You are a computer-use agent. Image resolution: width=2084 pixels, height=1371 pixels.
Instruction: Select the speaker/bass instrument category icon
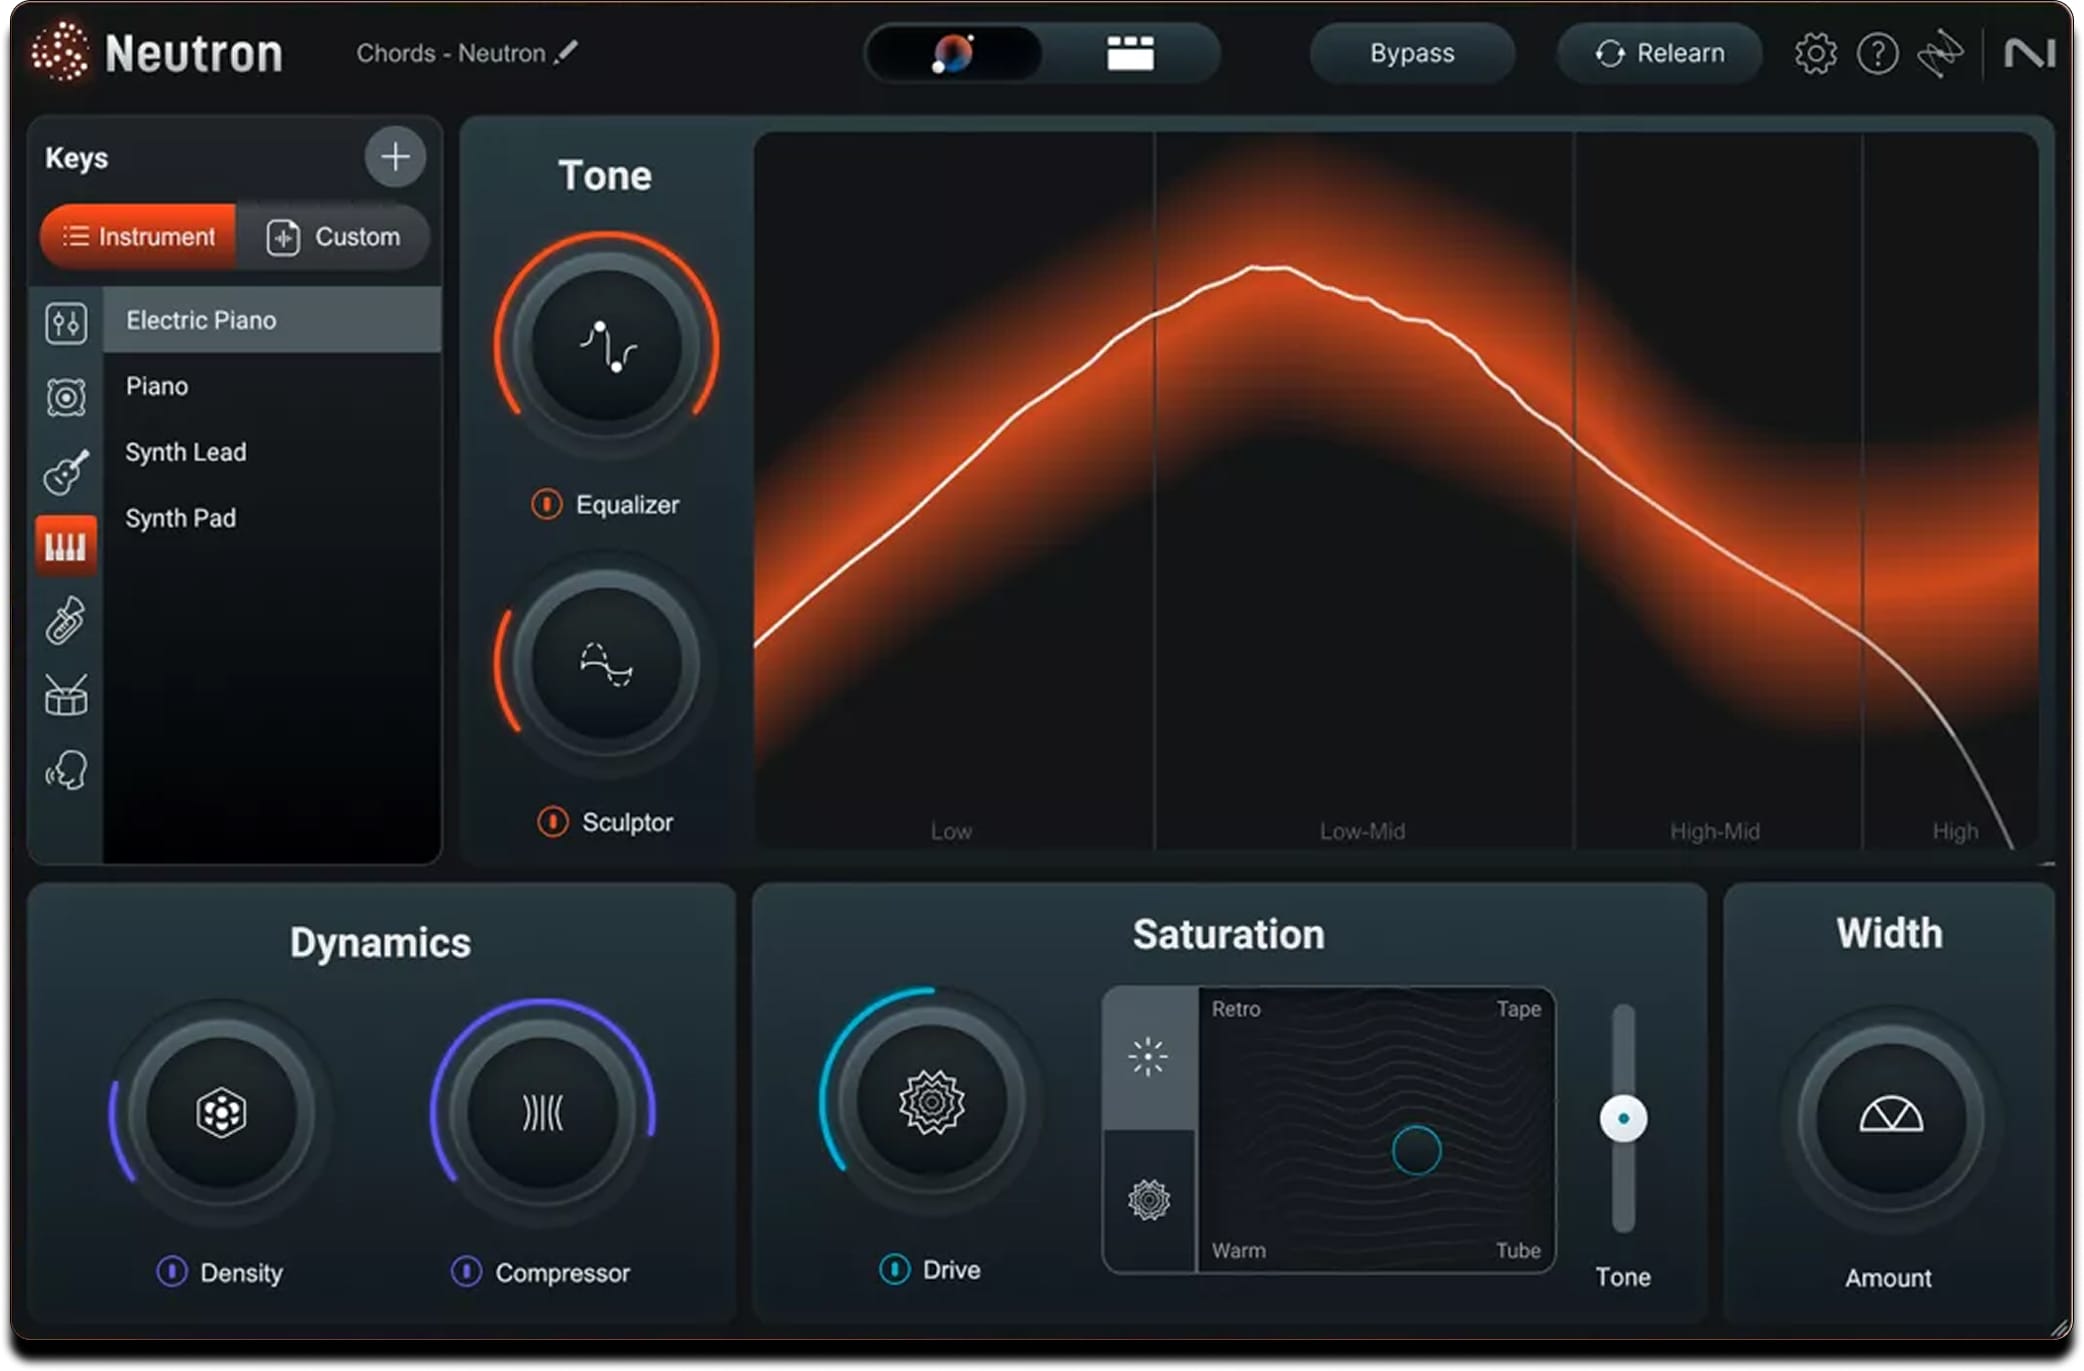click(x=66, y=397)
